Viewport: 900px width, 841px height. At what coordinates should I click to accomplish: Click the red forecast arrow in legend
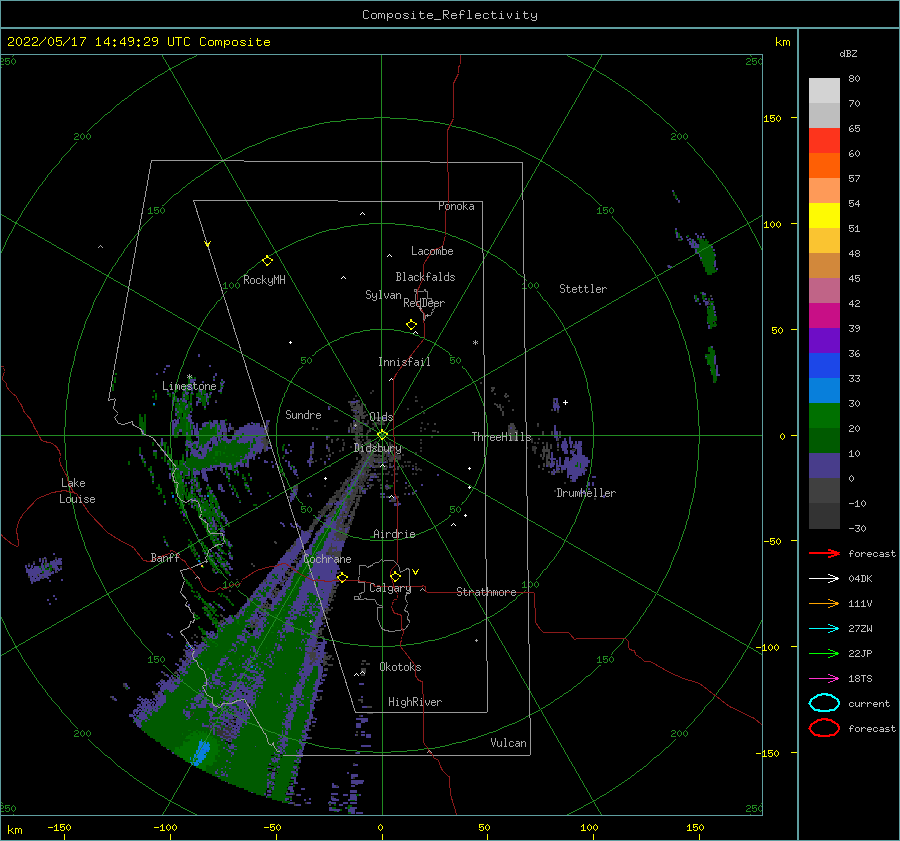(824, 553)
